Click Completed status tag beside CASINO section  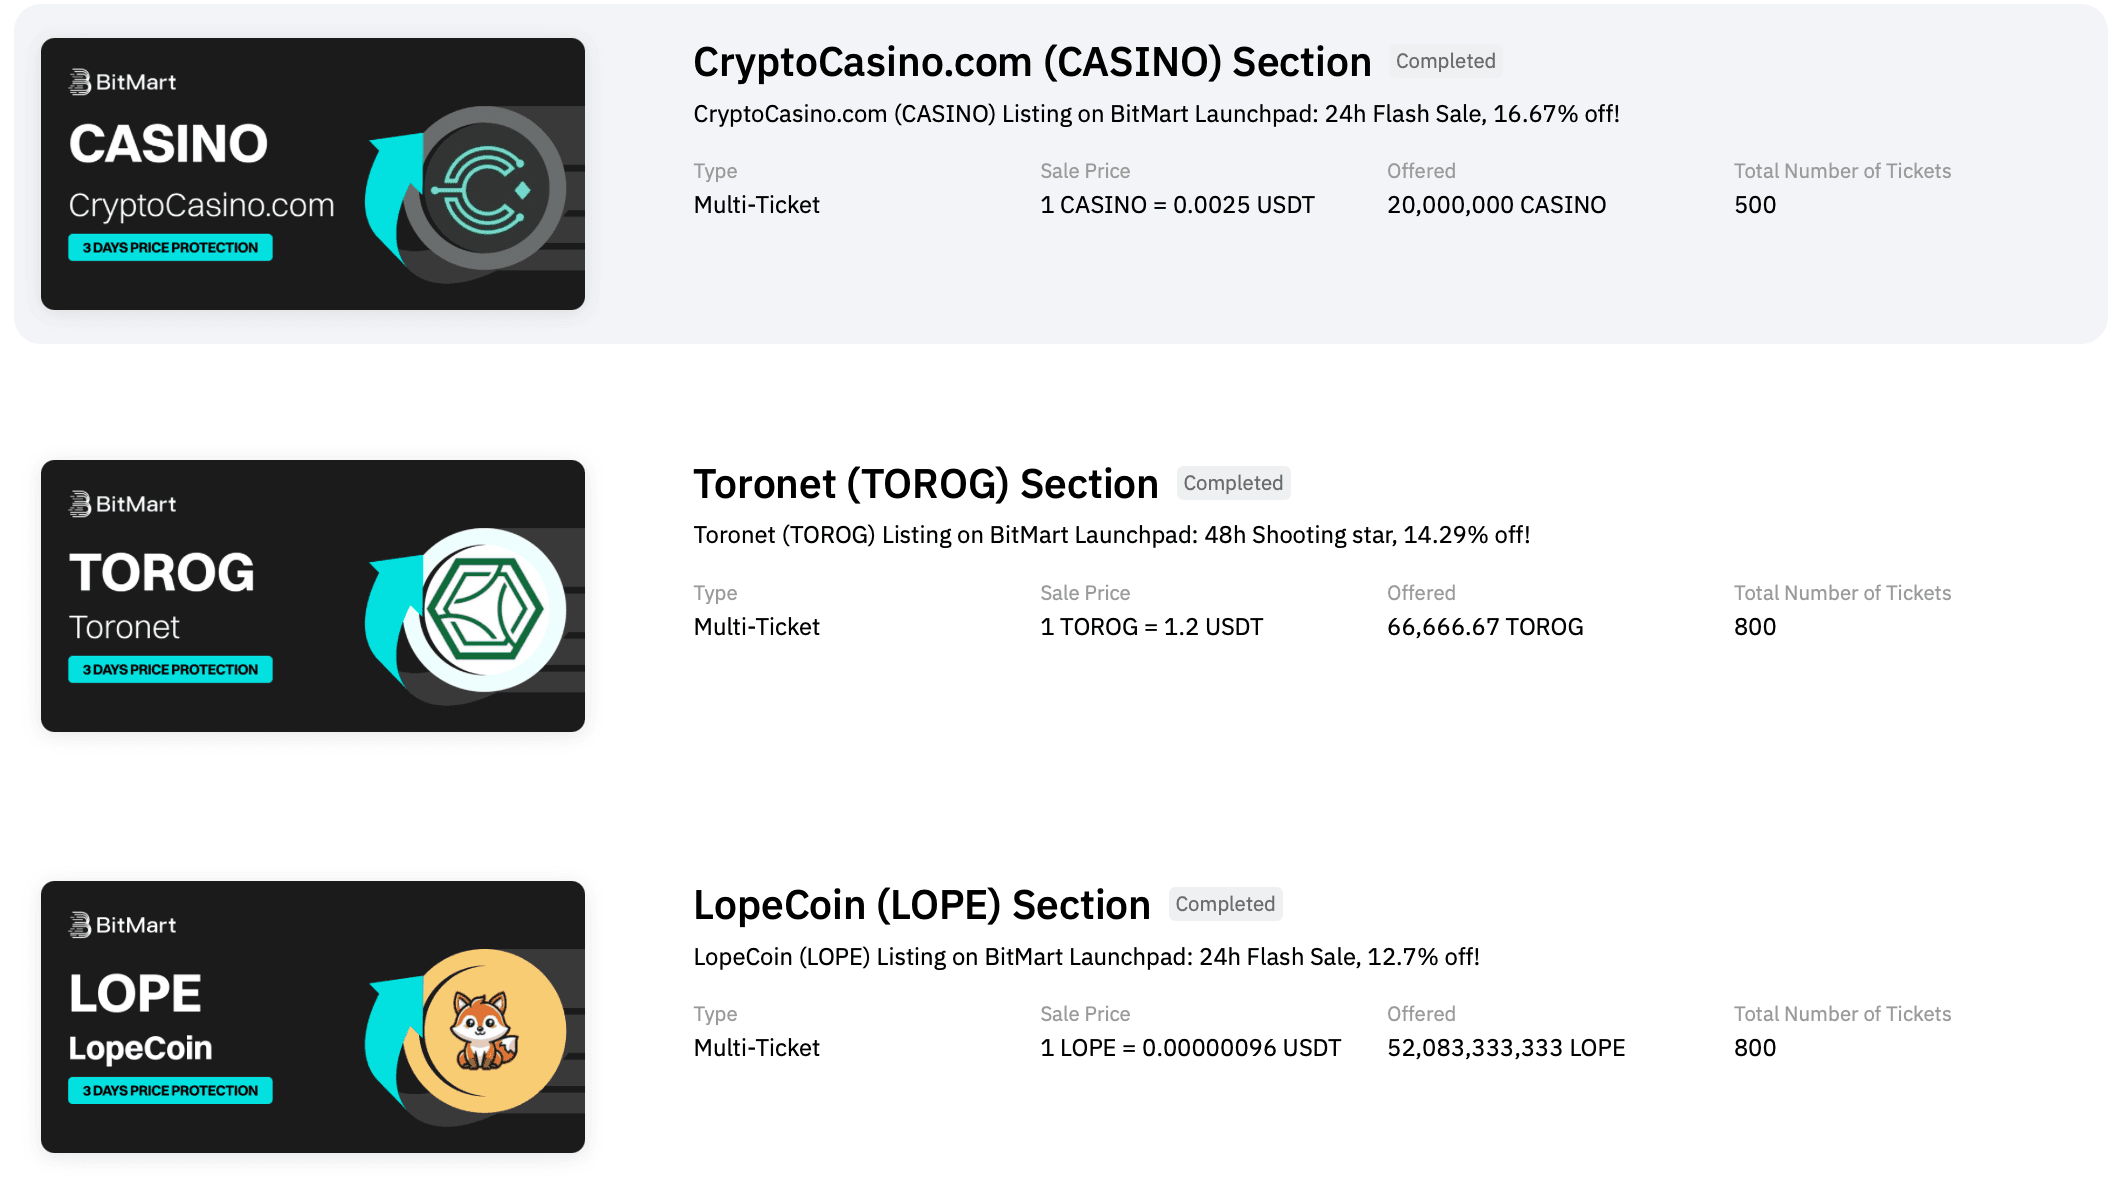tap(1445, 61)
